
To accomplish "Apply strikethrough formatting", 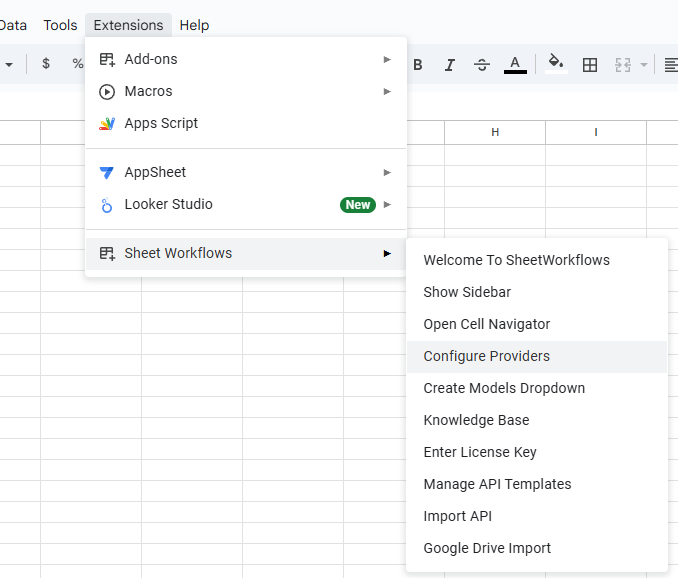I will tap(482, 65).
